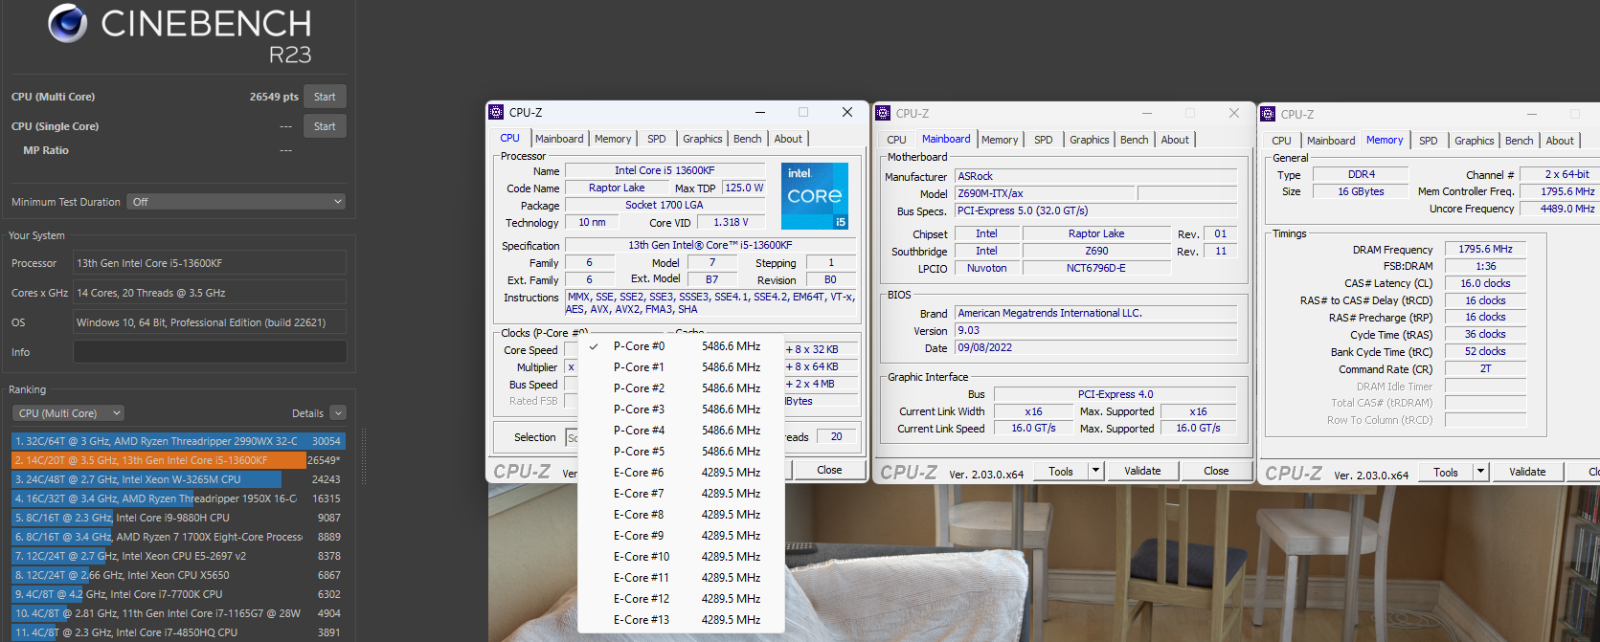This screenshot has width=1600, height=642.
Task: Expand the Details arrow in Ranking
Action: [x=338, y=413]
